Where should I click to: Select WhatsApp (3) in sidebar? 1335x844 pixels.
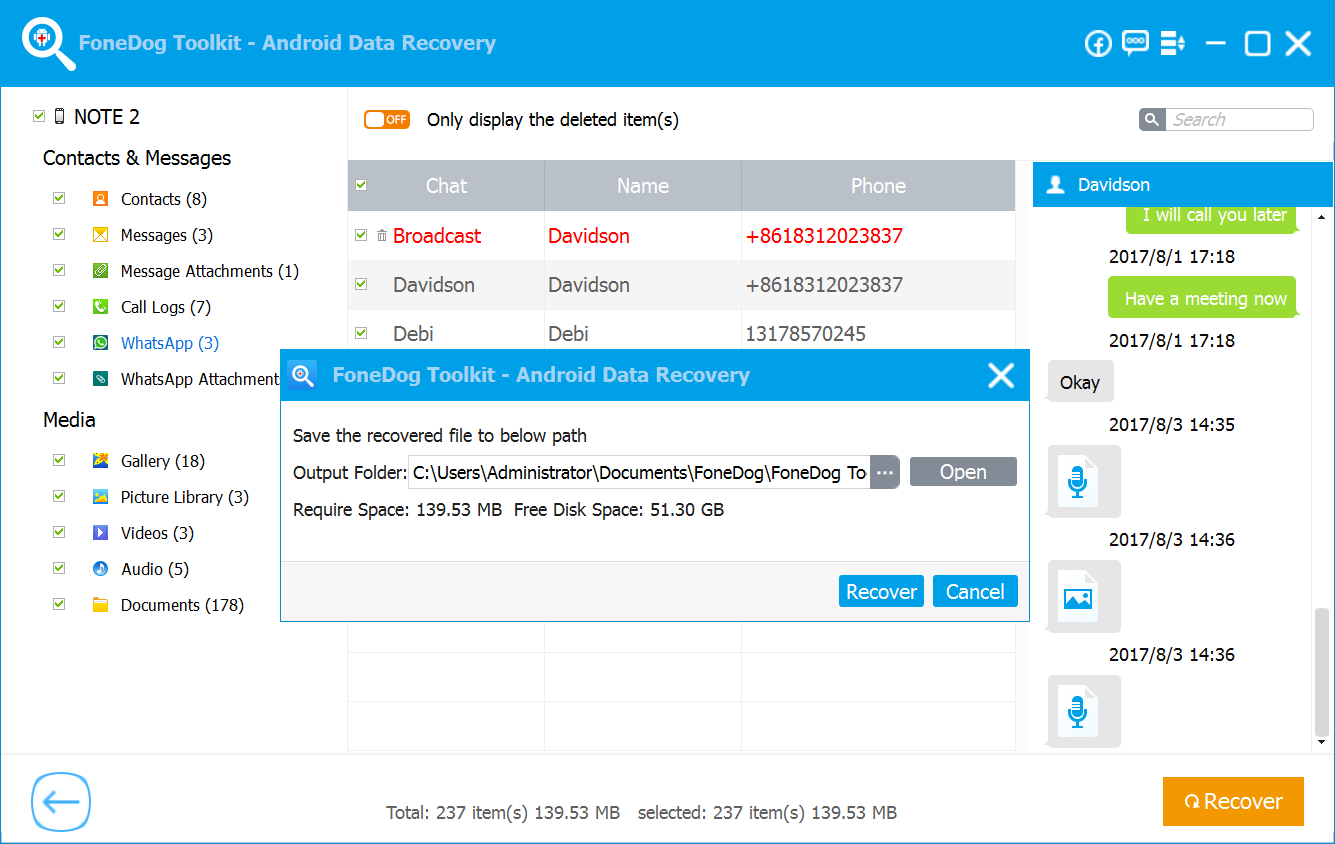[170, 343]
